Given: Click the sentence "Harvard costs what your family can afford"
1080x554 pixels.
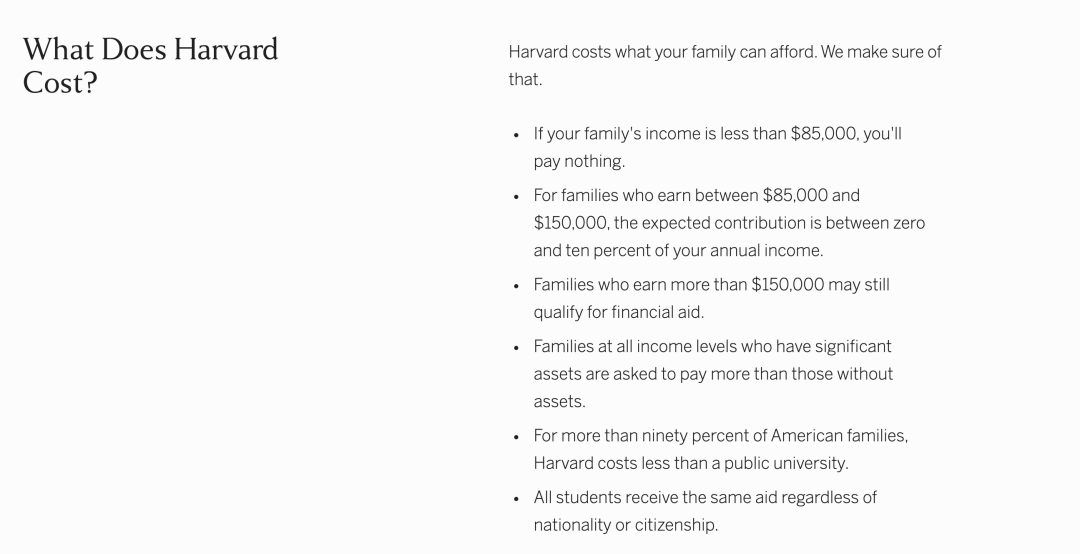Looking at the screenshot, I should pyautogui.click(x=661, y=52).
